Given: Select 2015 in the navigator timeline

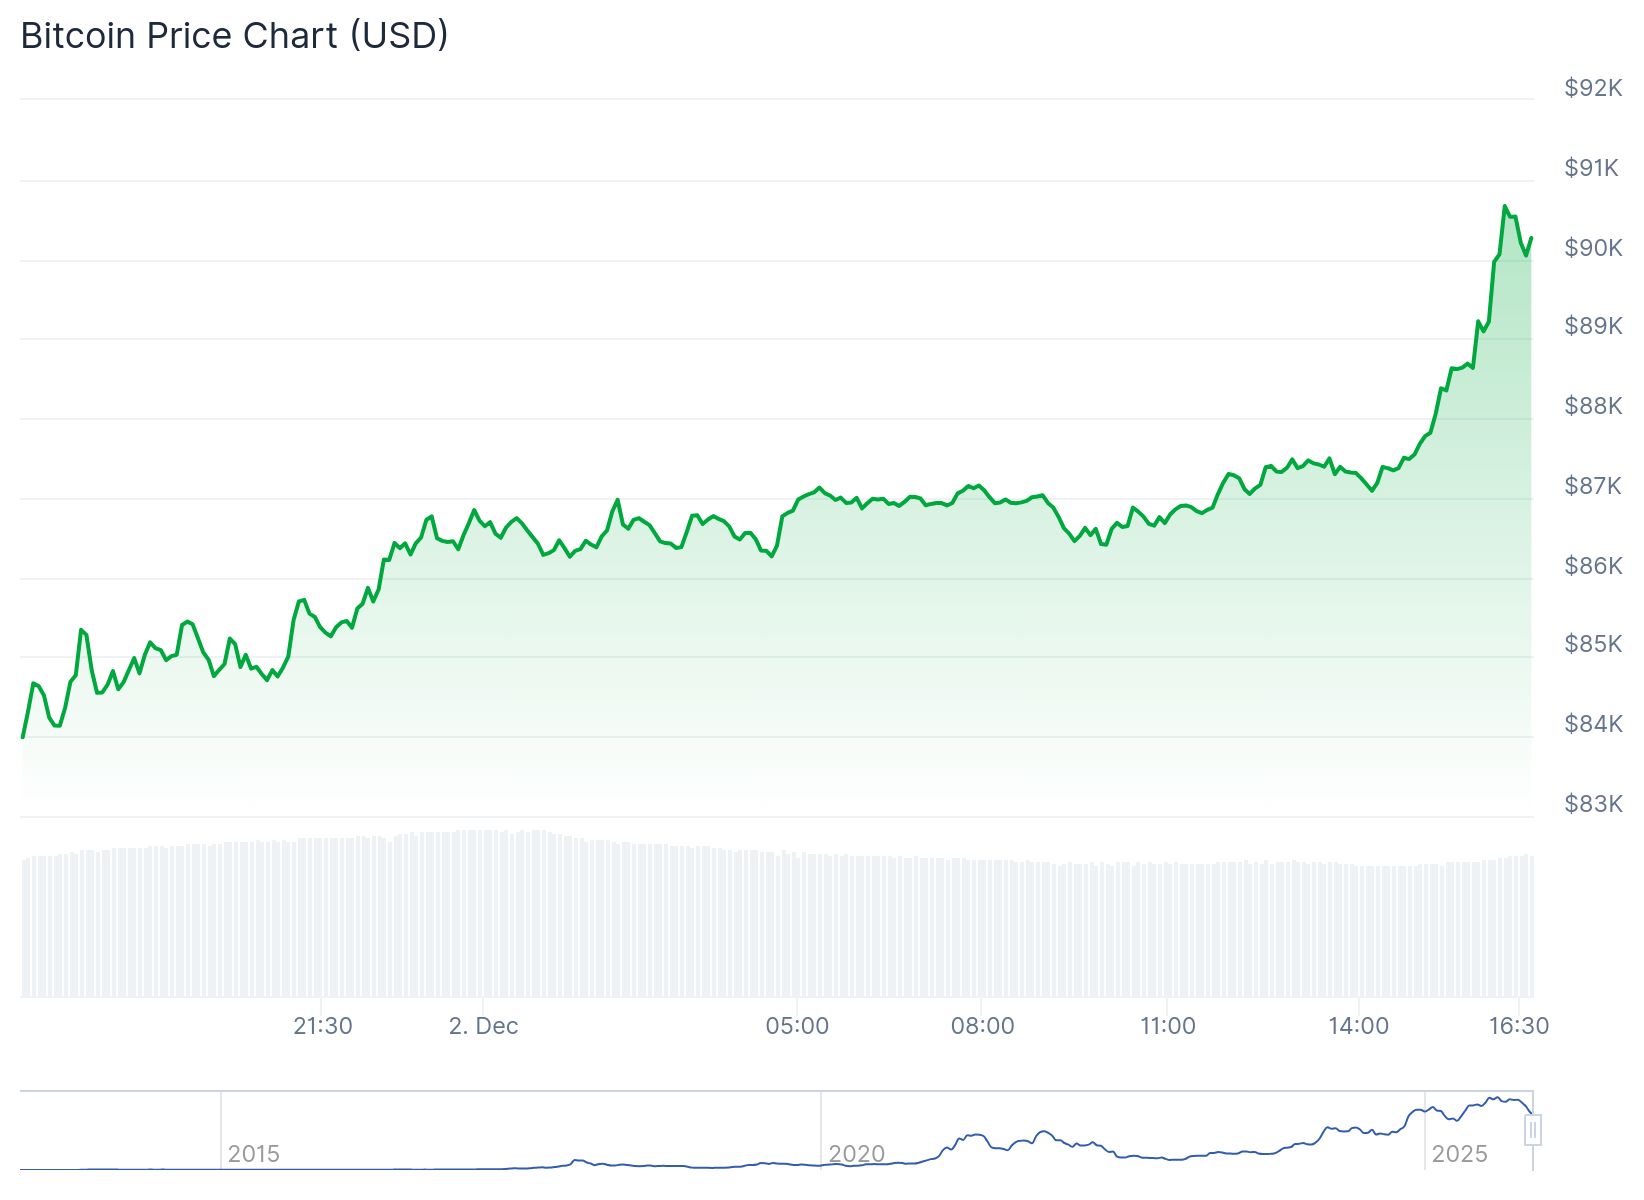Looking at the screenshot, I should click(x=253, y=1154).
